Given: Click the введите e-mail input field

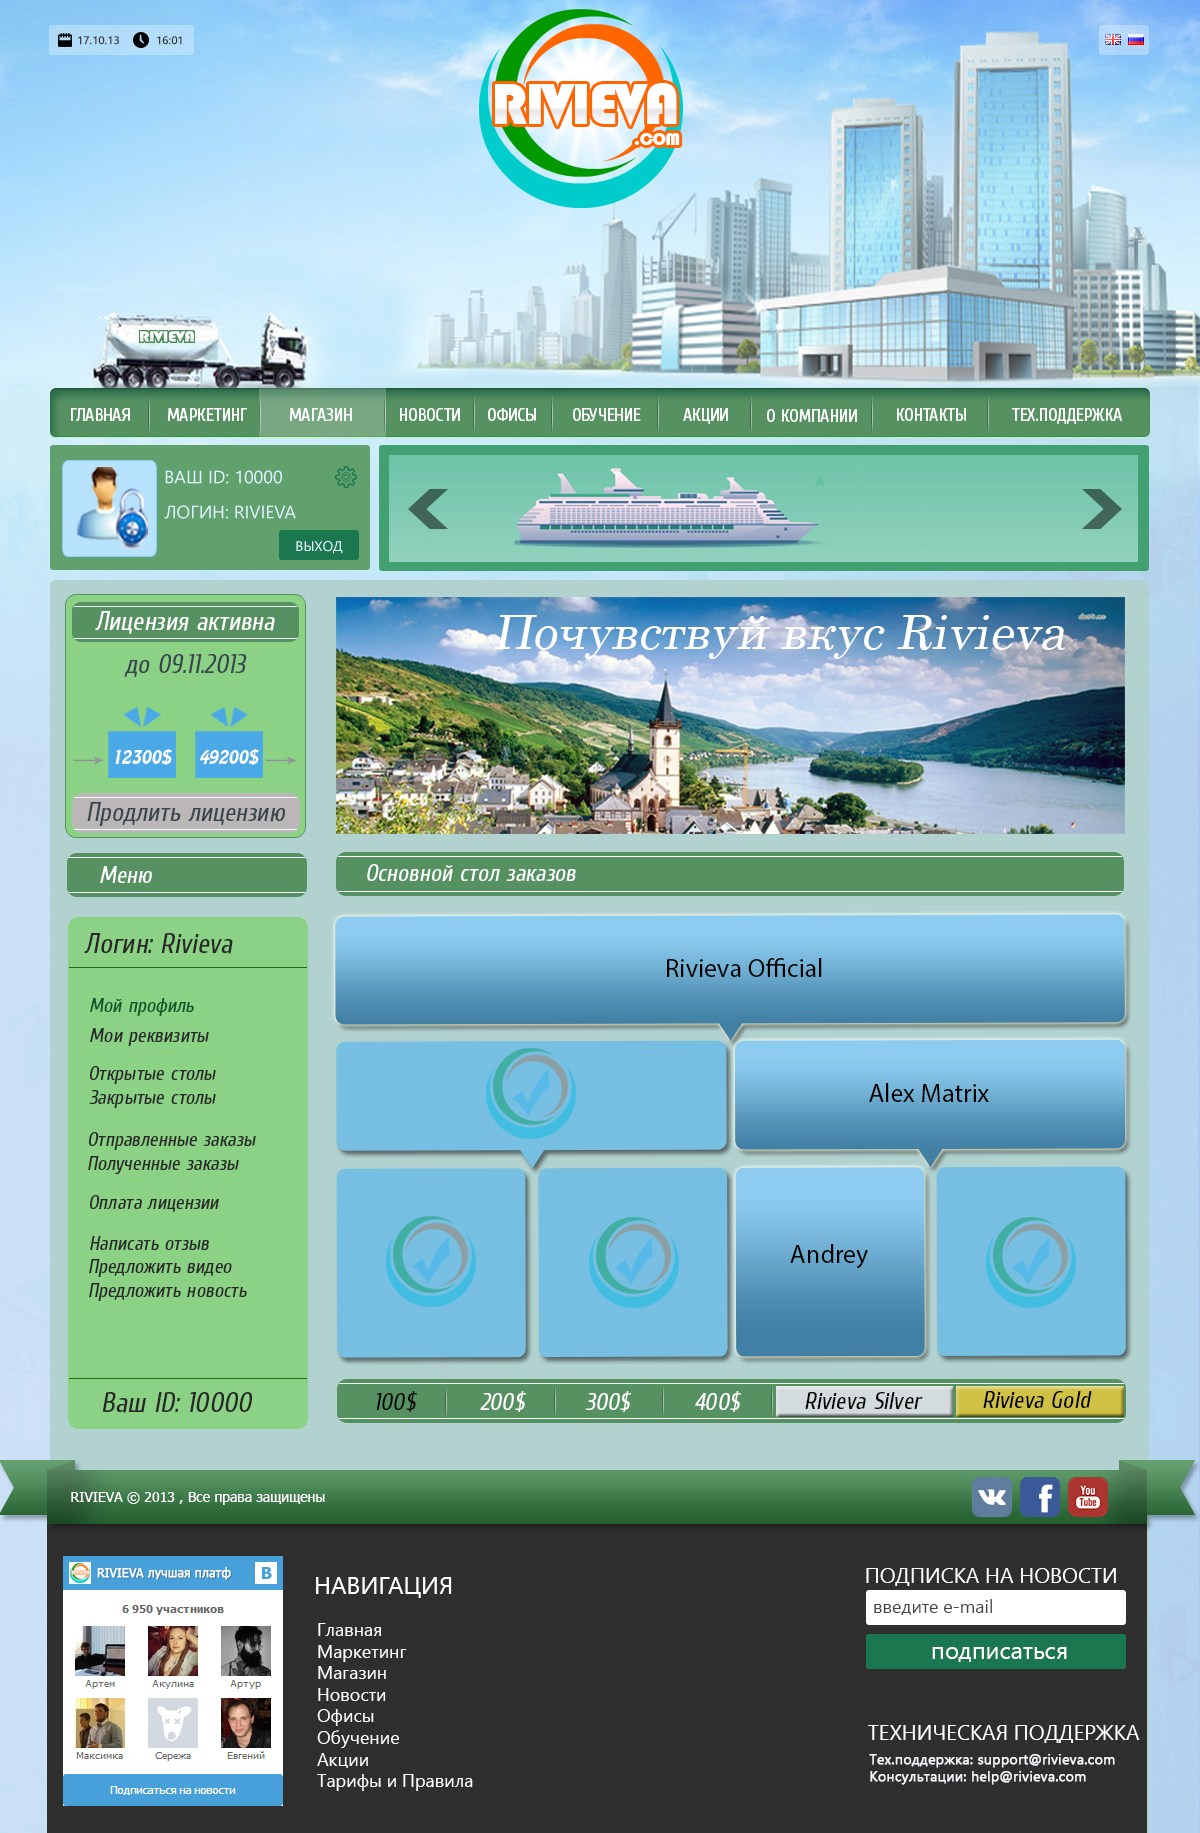Looking at the screenshot, I should [x=996, y=1607].
